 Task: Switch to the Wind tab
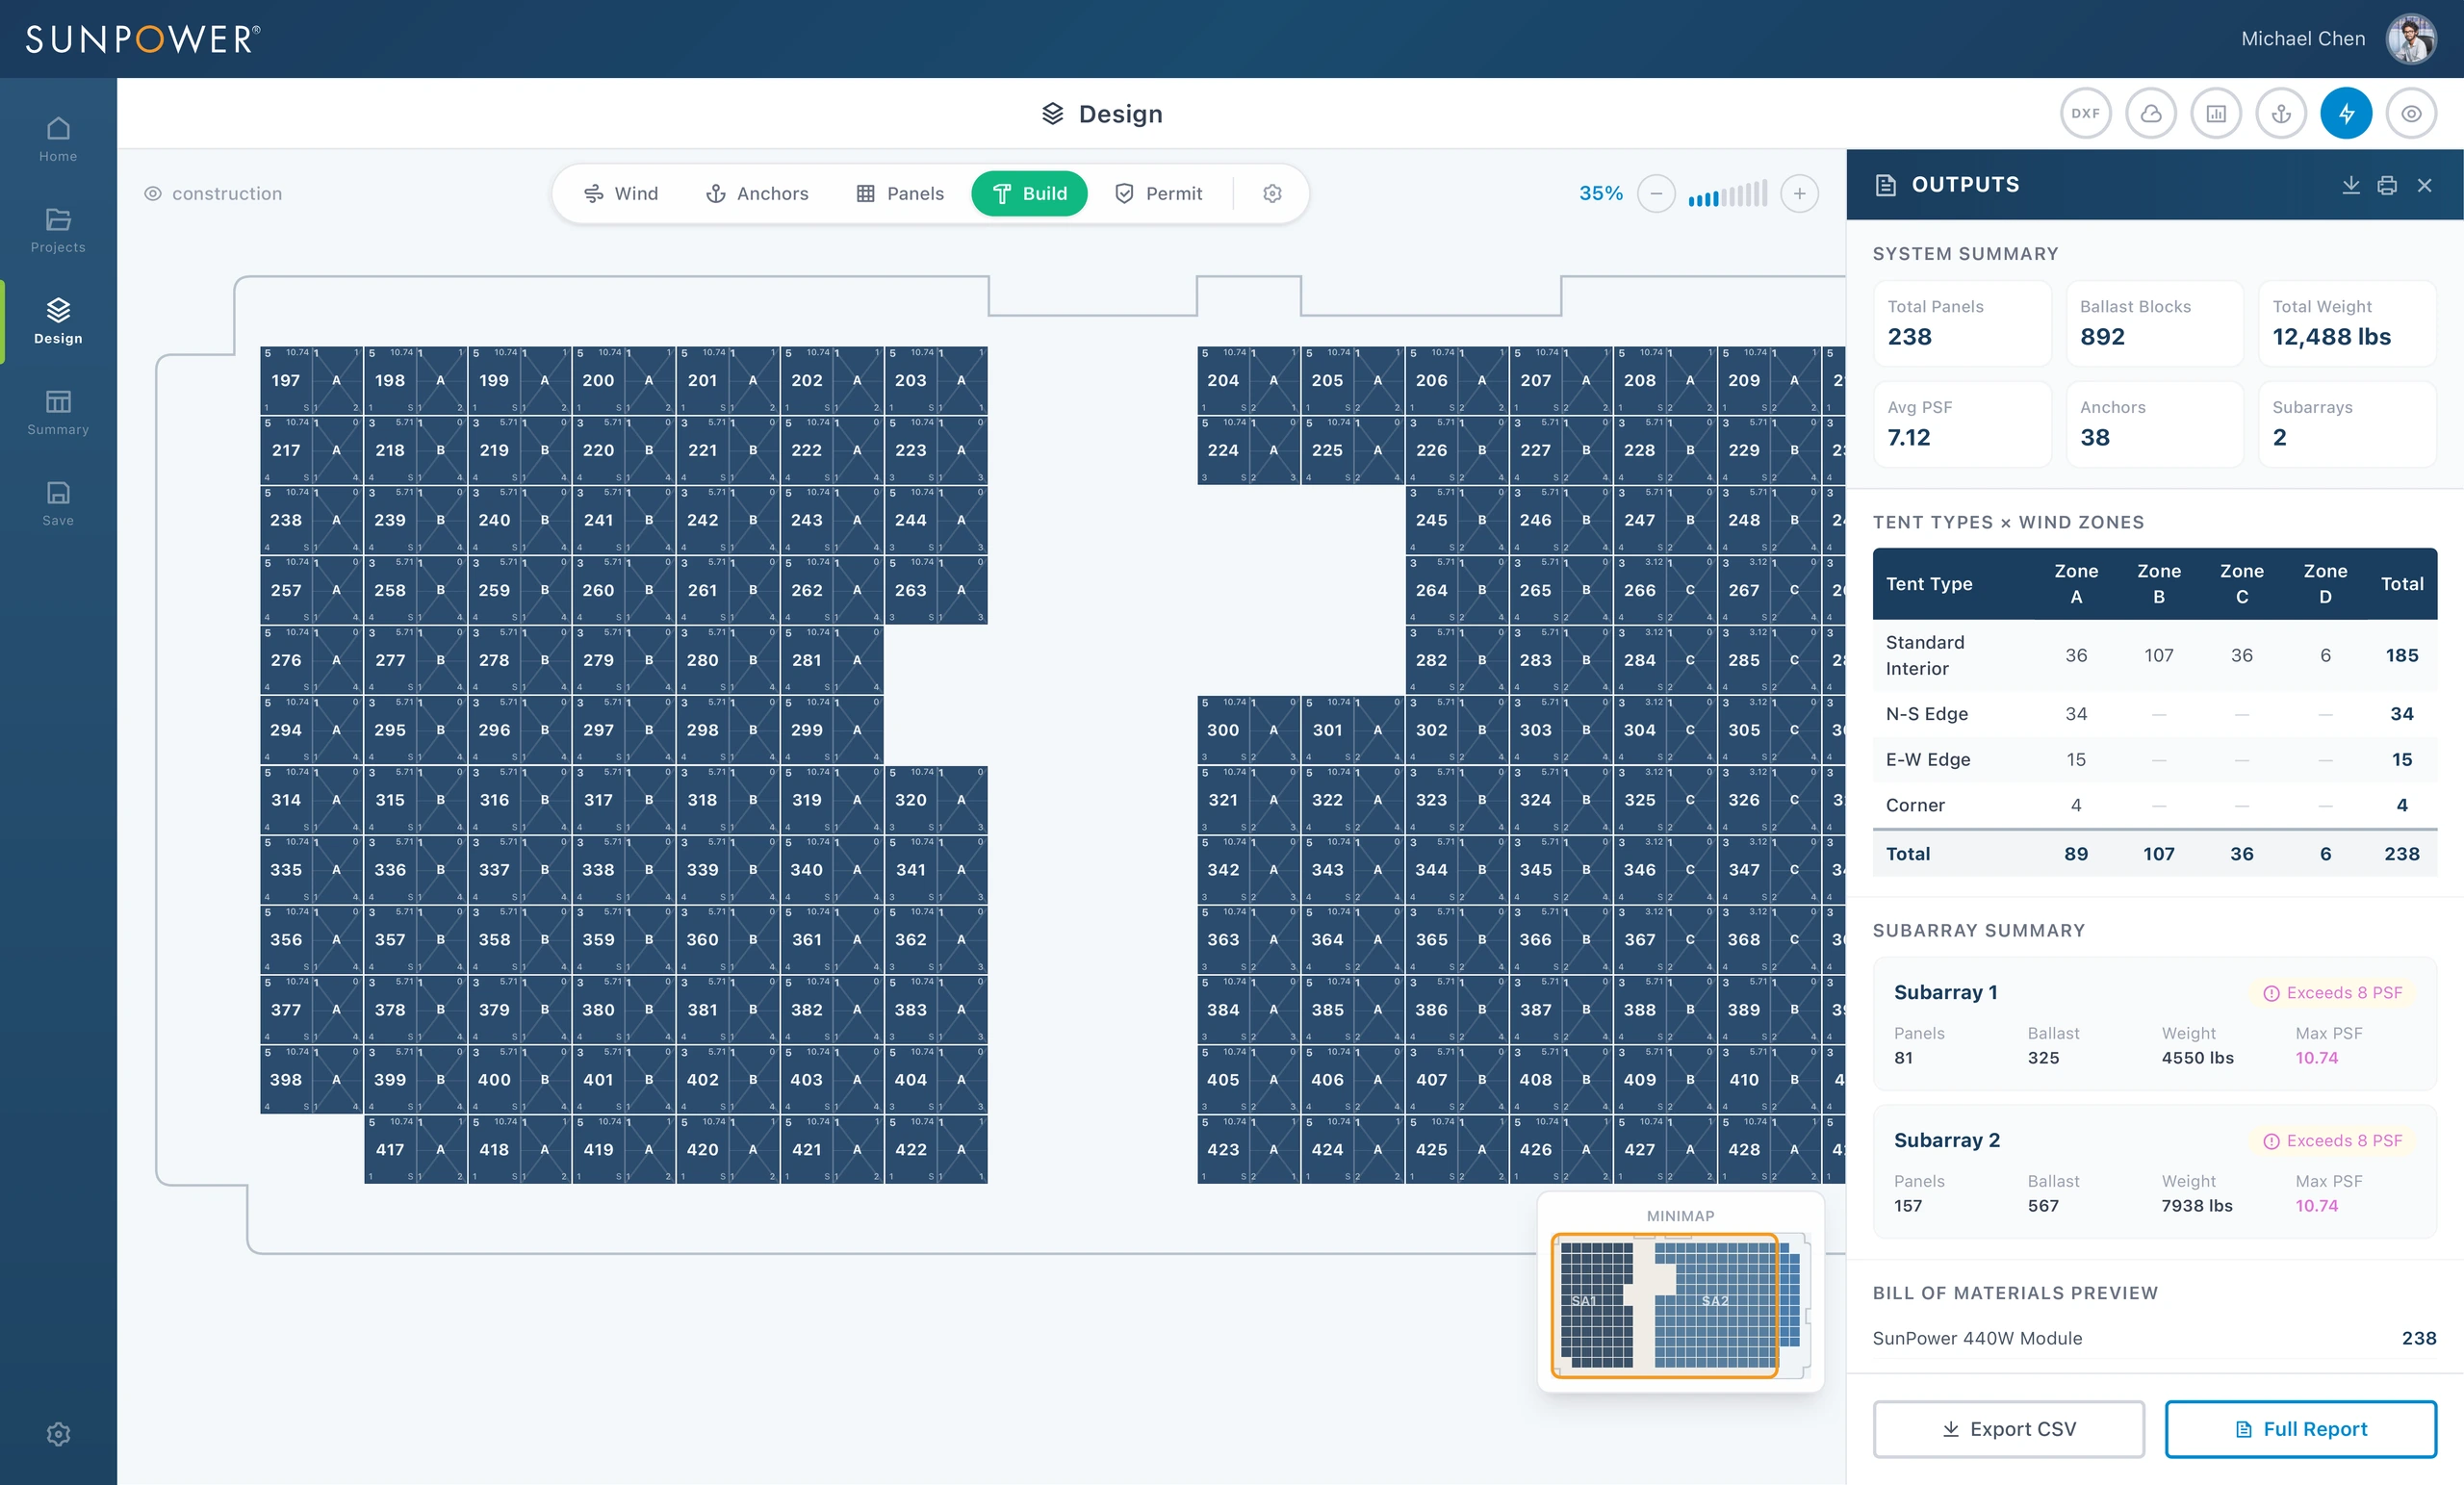coord(621,193)
